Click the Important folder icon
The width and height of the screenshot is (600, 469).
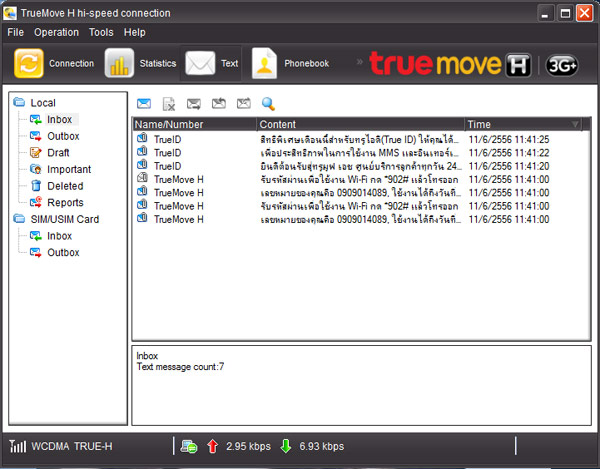(36, 169)
